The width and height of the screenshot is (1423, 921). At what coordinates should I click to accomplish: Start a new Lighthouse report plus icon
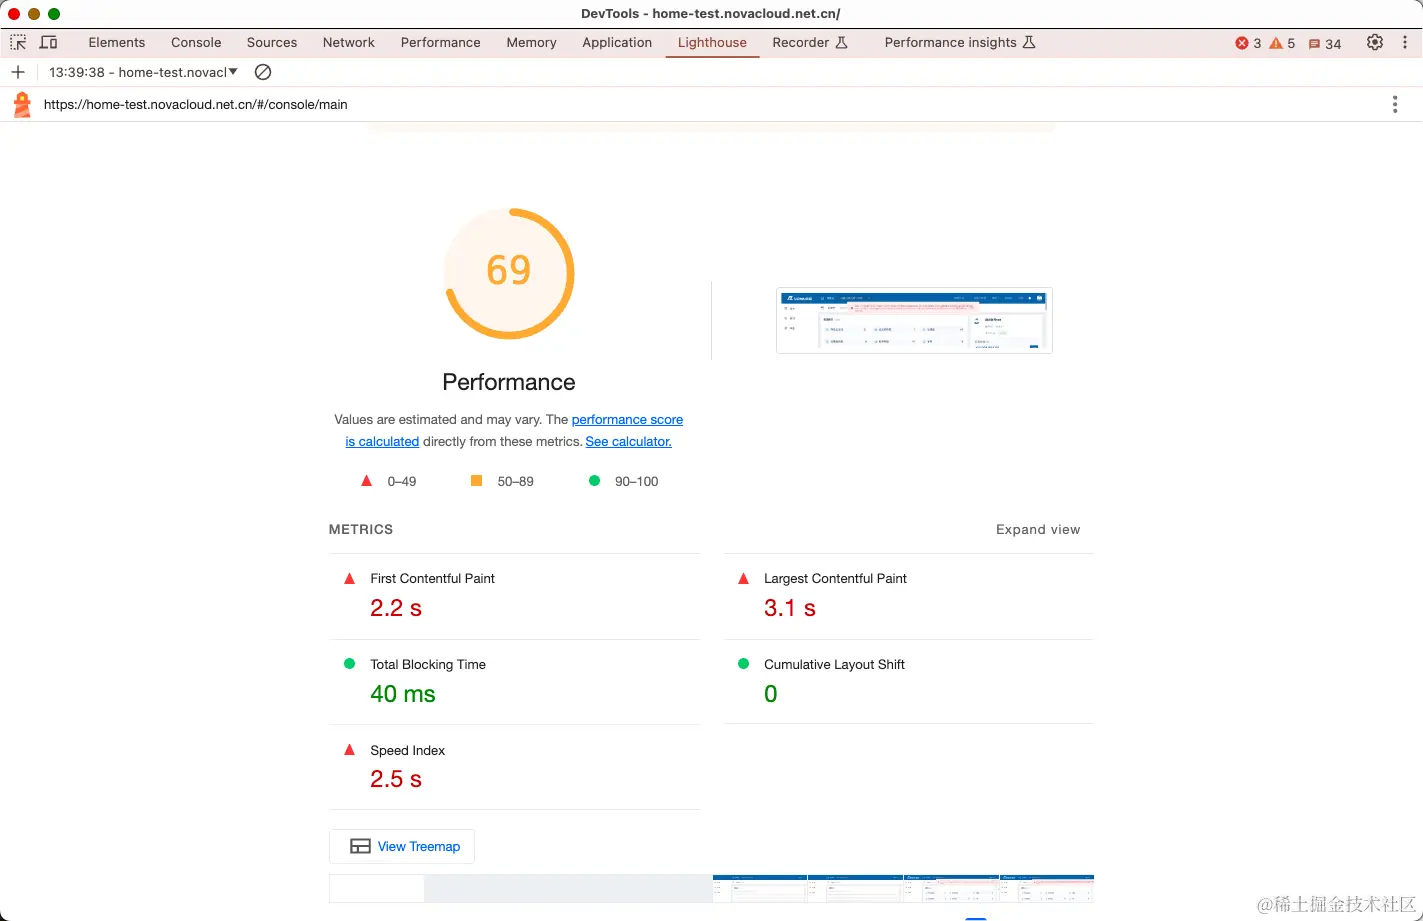click(18, 72)
